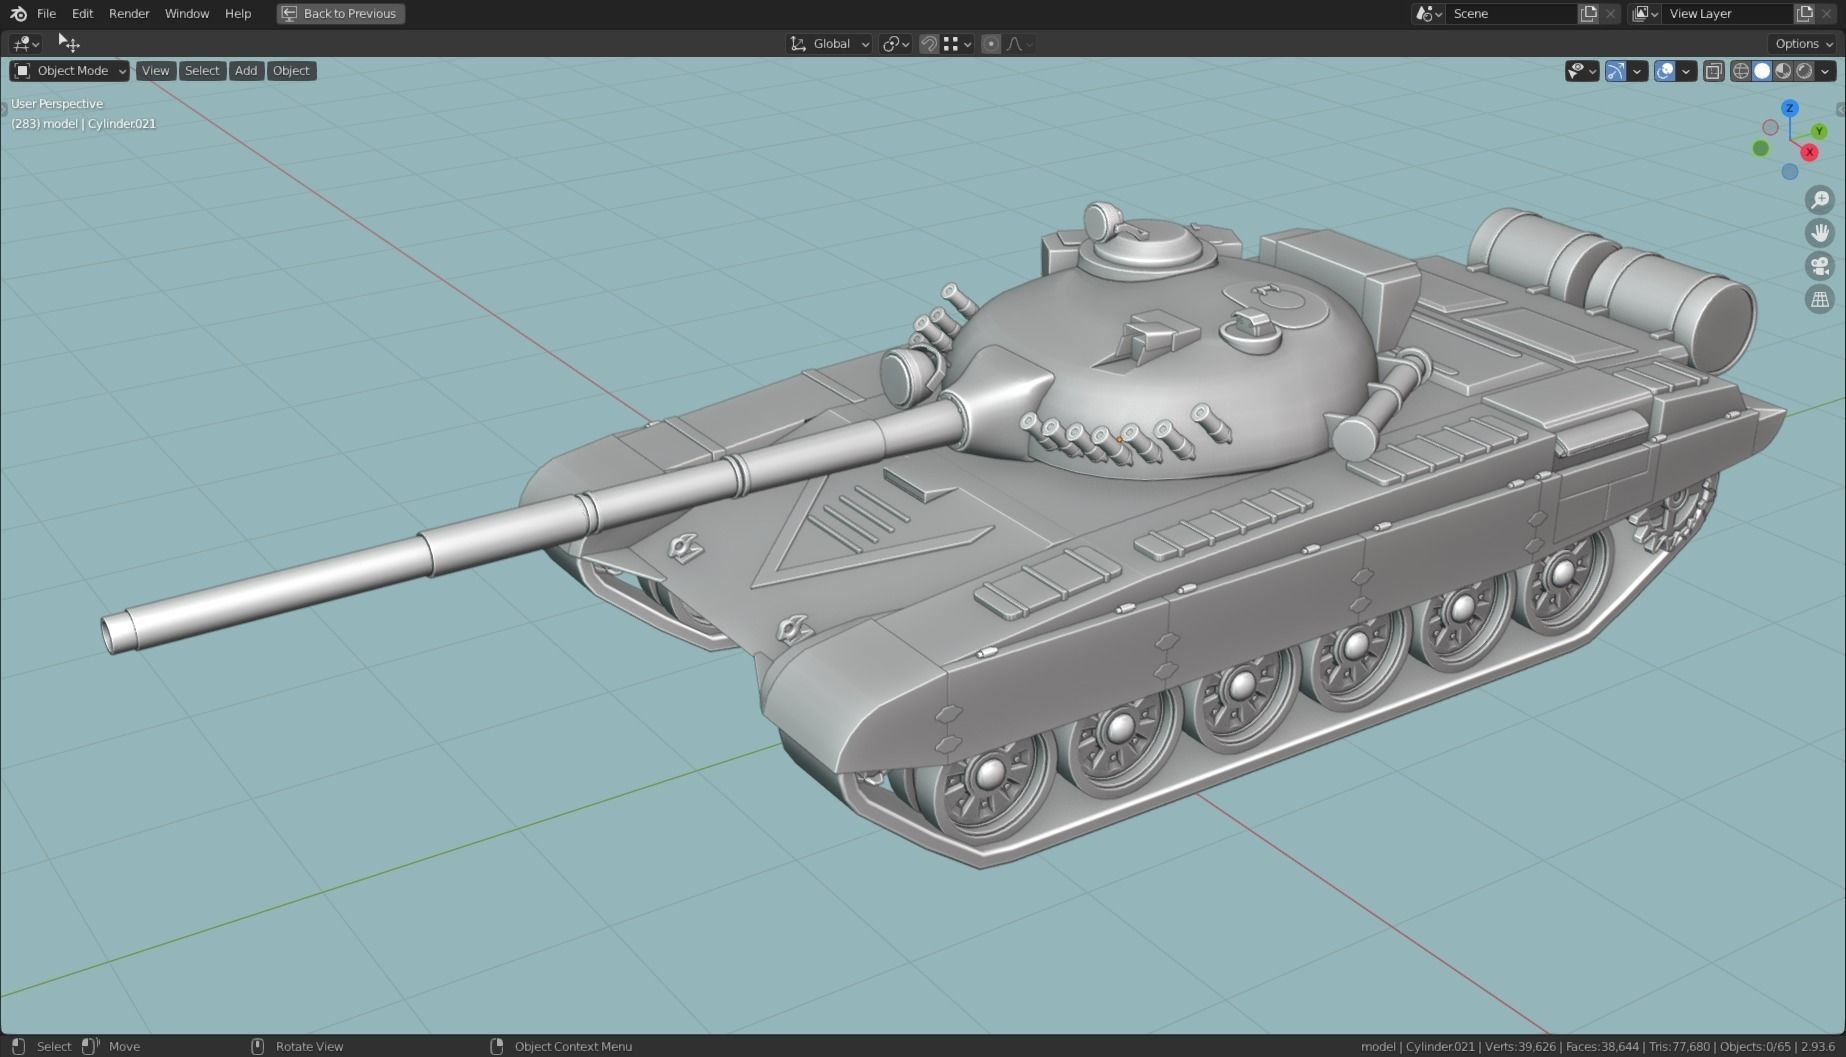The height and width of the screenshot is (1057, 1846).
Task: Toggle viewport overlays
Action: point(1665,71)
